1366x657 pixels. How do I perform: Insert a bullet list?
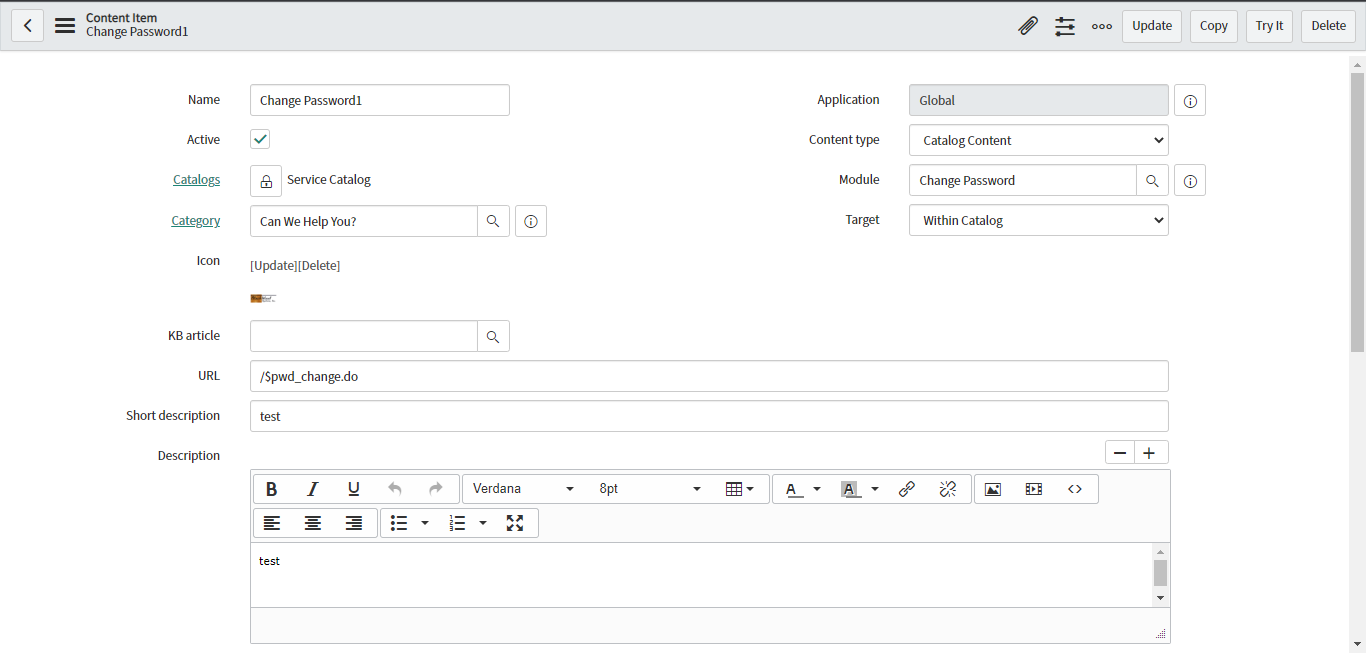click(x=399, y=523)
